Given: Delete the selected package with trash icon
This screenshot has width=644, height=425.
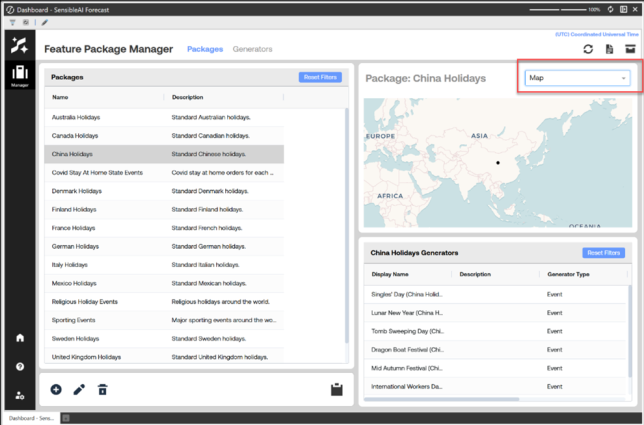Looking at the screenshot, I should coord(102,389).
